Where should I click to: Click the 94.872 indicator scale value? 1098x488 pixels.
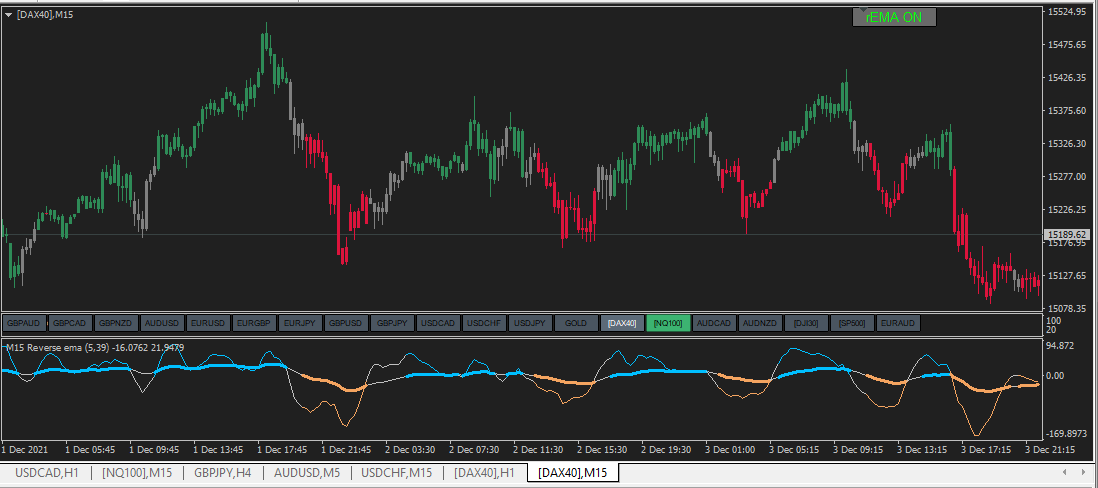[1060, 346]
